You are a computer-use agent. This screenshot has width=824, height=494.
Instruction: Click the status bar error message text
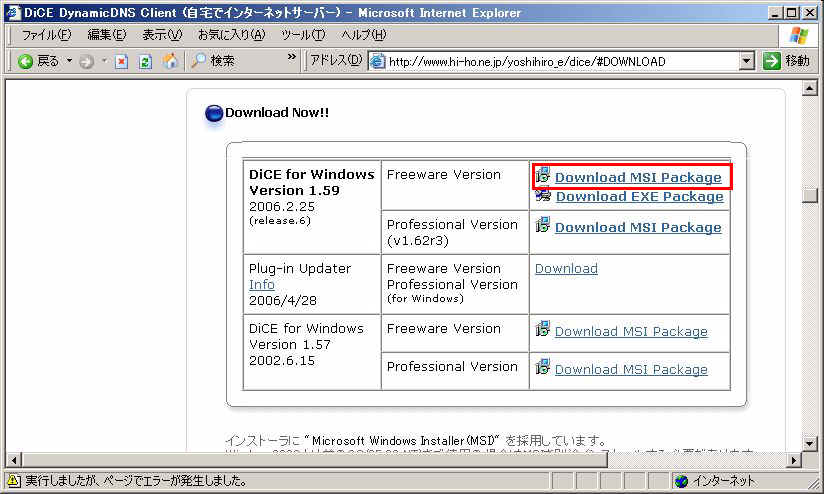tap(136, 480)
